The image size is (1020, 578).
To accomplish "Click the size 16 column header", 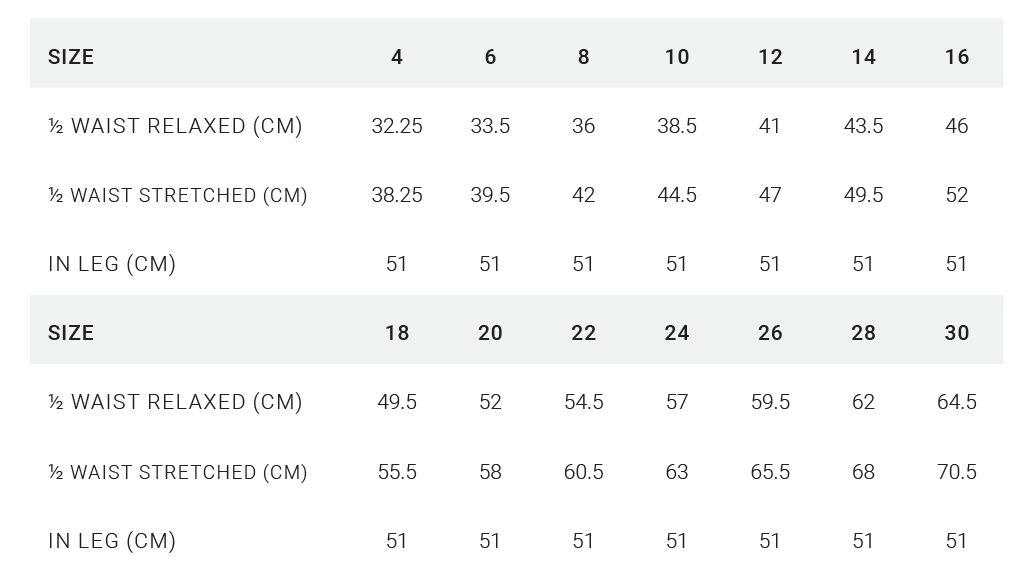I will click(x=957, y=57).
